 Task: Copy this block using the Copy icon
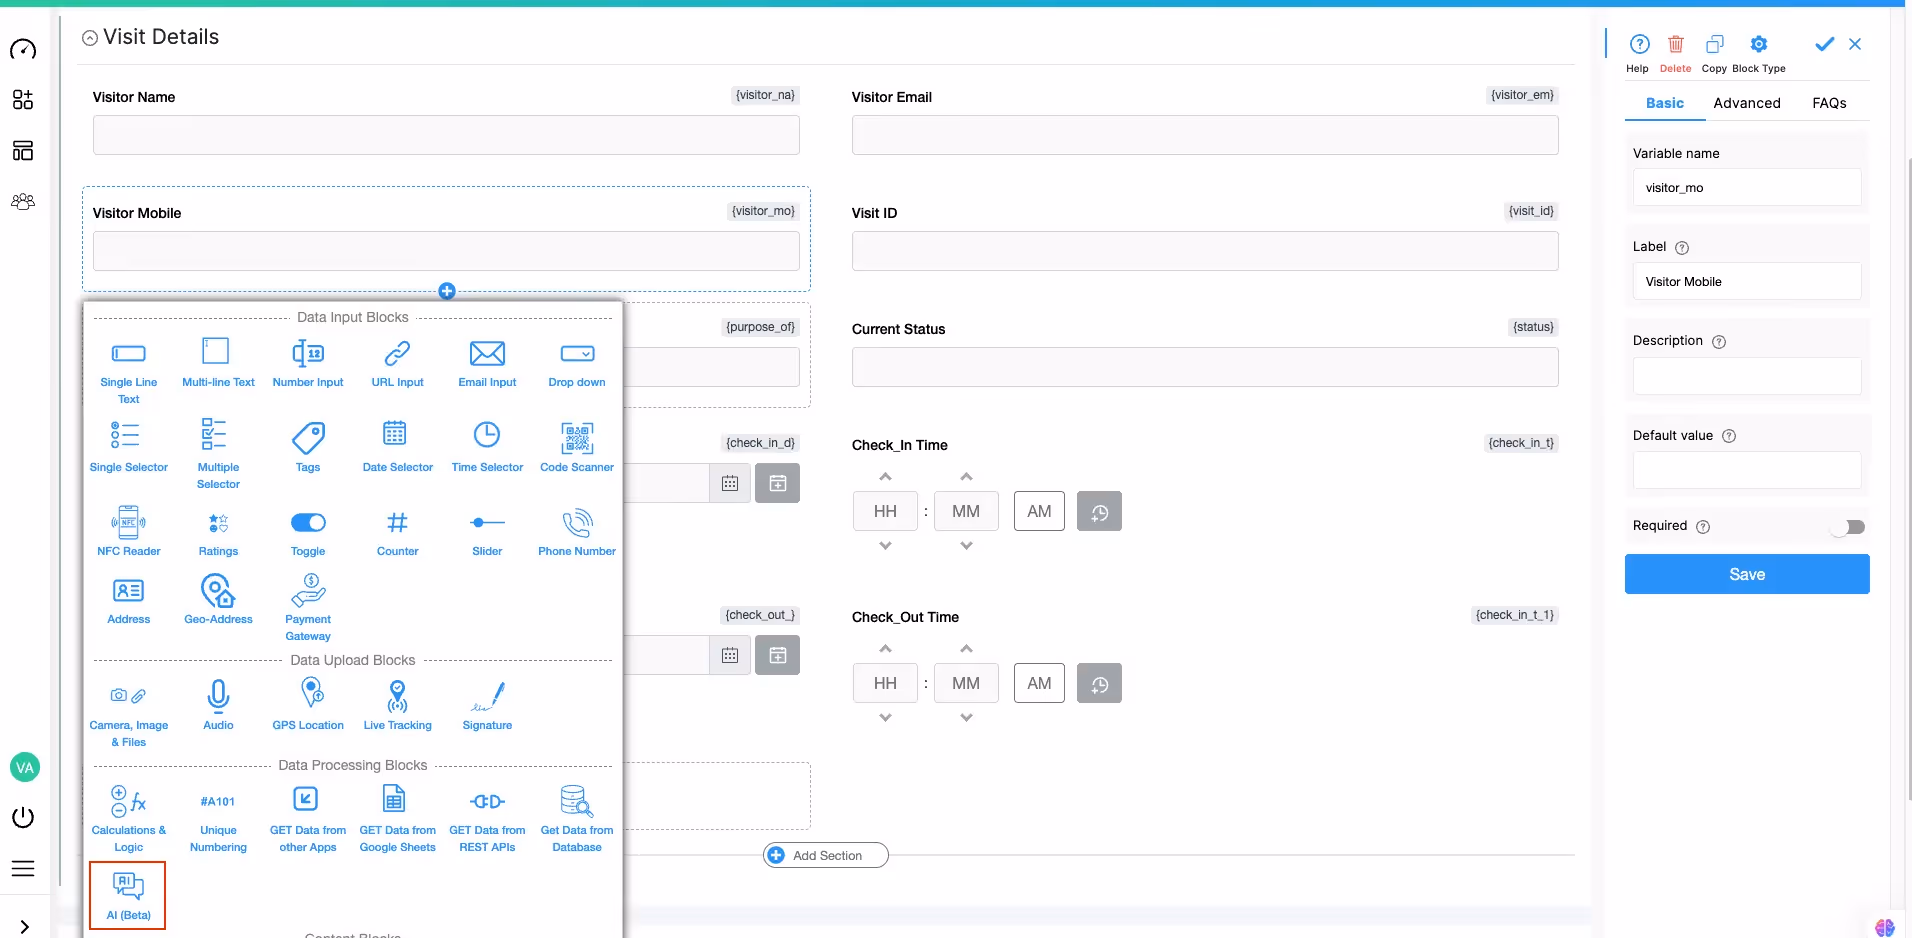(1716, 45)
